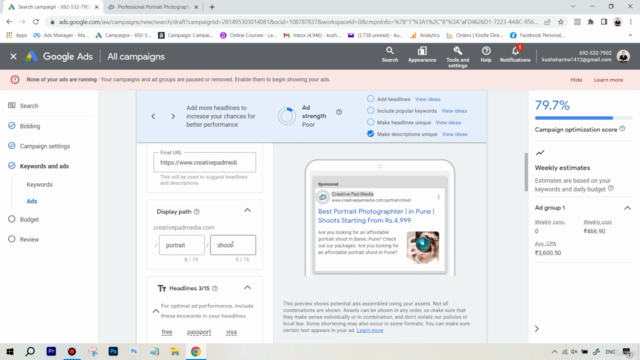Click the Google Ads logo
The width and height of the screenshot is (640, 360).
click(59, 56)
